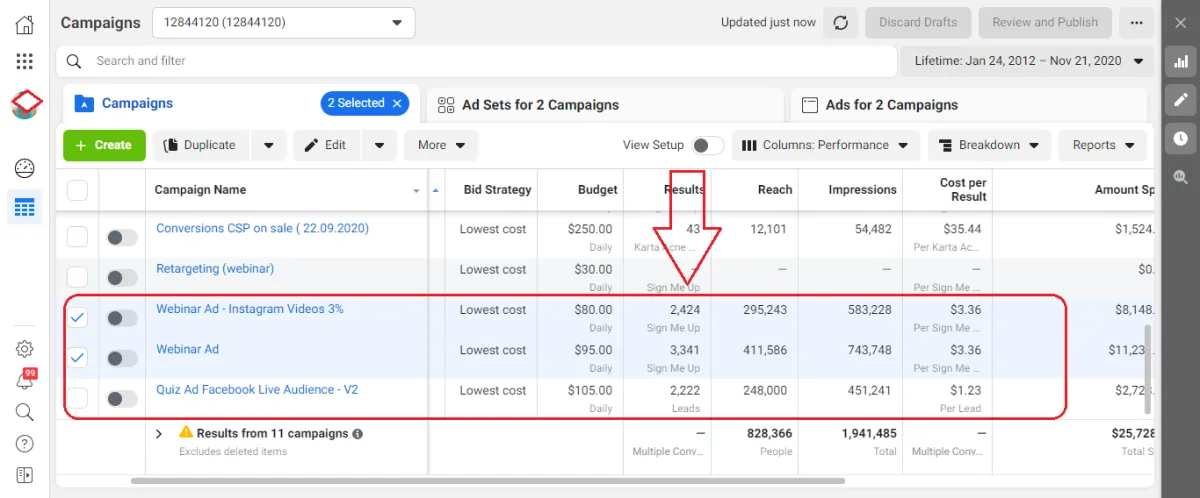Image resolution: width=1200 pixels, height=498 pixels.
Task: Open the Breakdown dropdown
Action: pos(989,145)
